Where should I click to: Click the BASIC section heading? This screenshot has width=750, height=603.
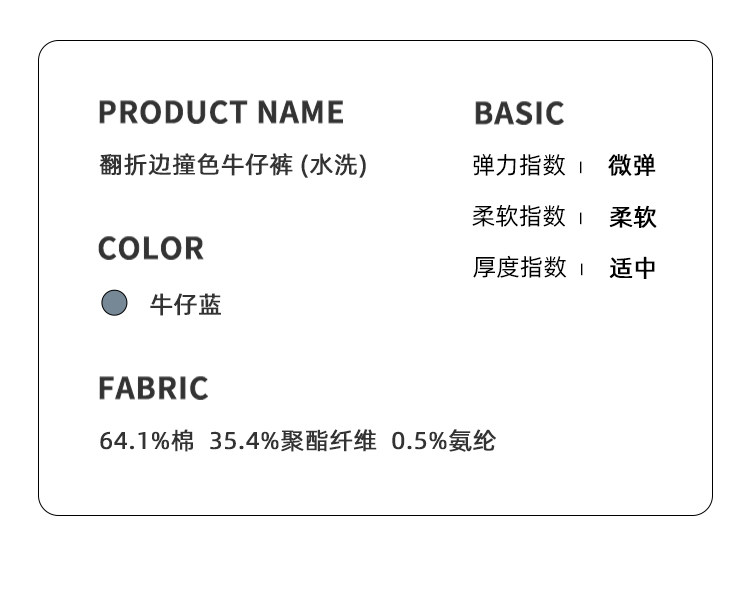(519, 113)
